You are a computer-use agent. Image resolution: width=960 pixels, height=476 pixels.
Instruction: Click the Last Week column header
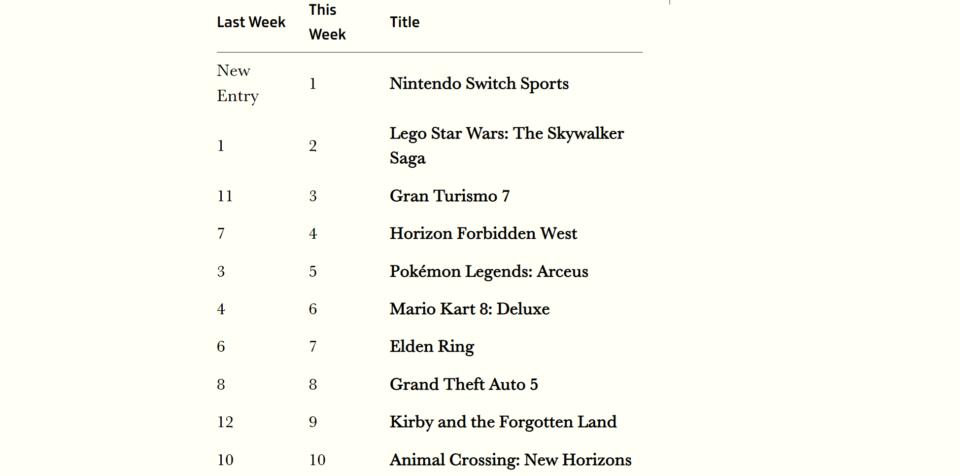251,22
